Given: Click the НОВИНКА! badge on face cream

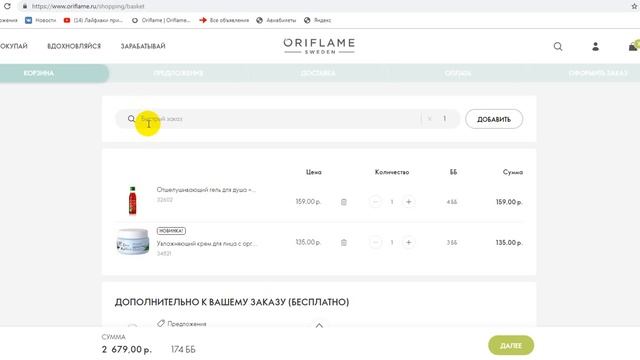Looking at the screenshot, I should point(171,231).
